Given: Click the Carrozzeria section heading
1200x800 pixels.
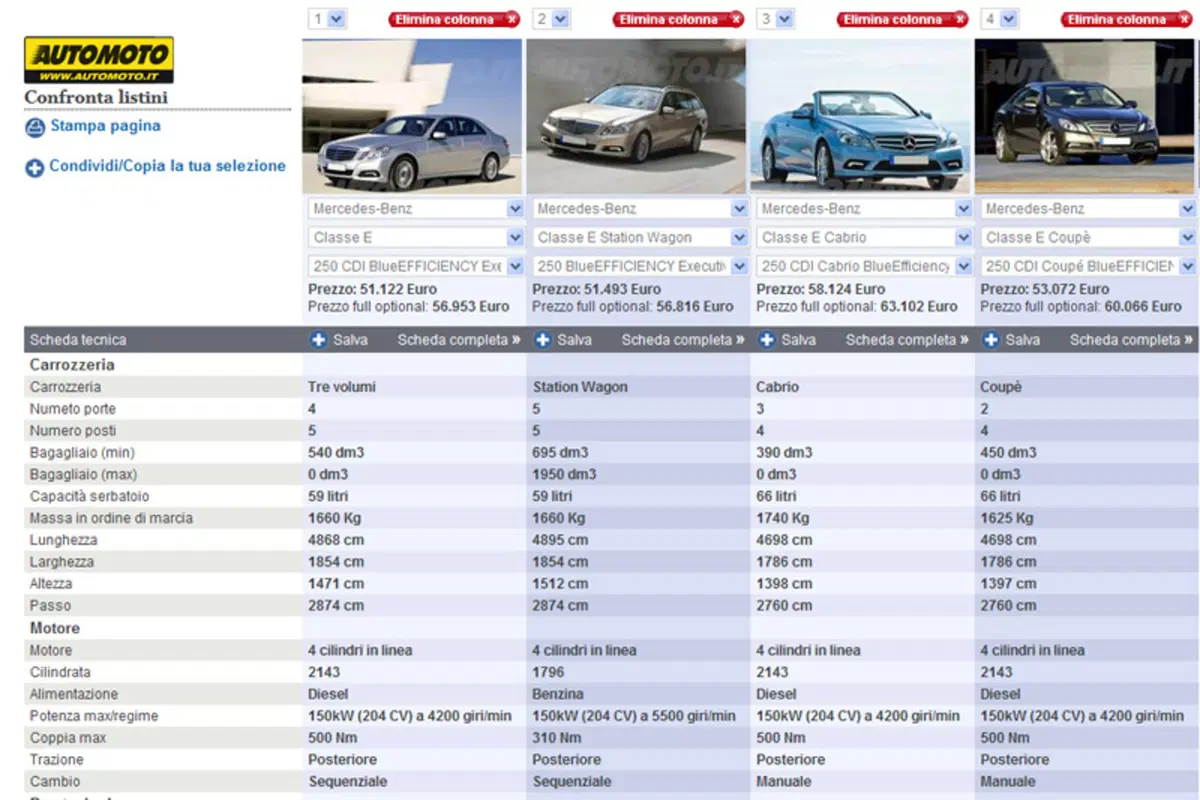Looking at the screenshot, I should (x=72, y=365).
